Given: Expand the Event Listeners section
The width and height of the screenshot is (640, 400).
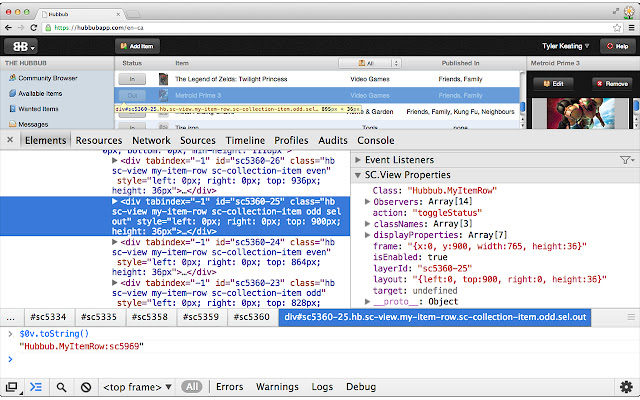Looking at the screenshot, I should pyautogui.click(x=359, y=160).
